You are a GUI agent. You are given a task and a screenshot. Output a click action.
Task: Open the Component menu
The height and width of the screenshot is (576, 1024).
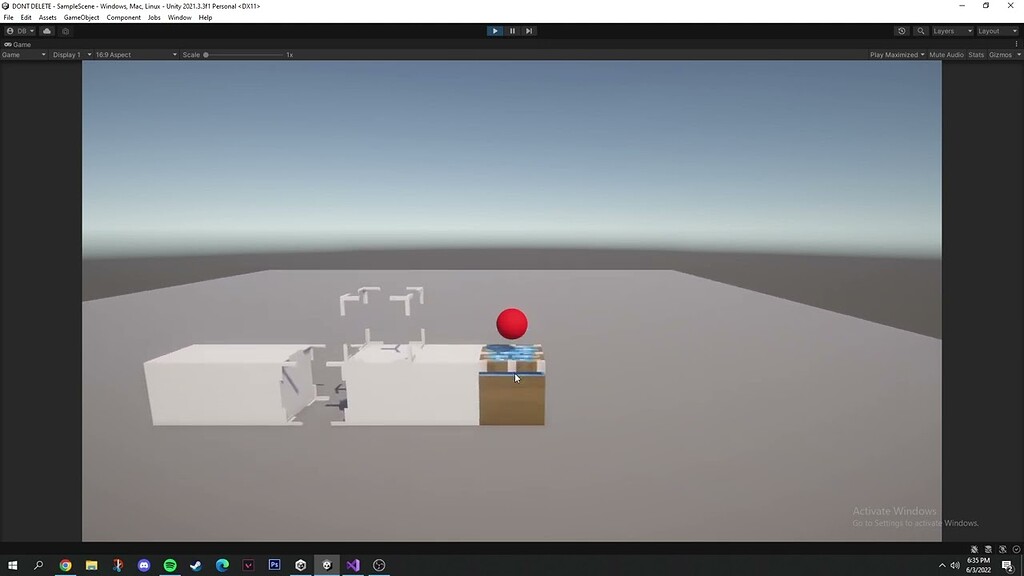pyautogui.click(x=123, y=17)
